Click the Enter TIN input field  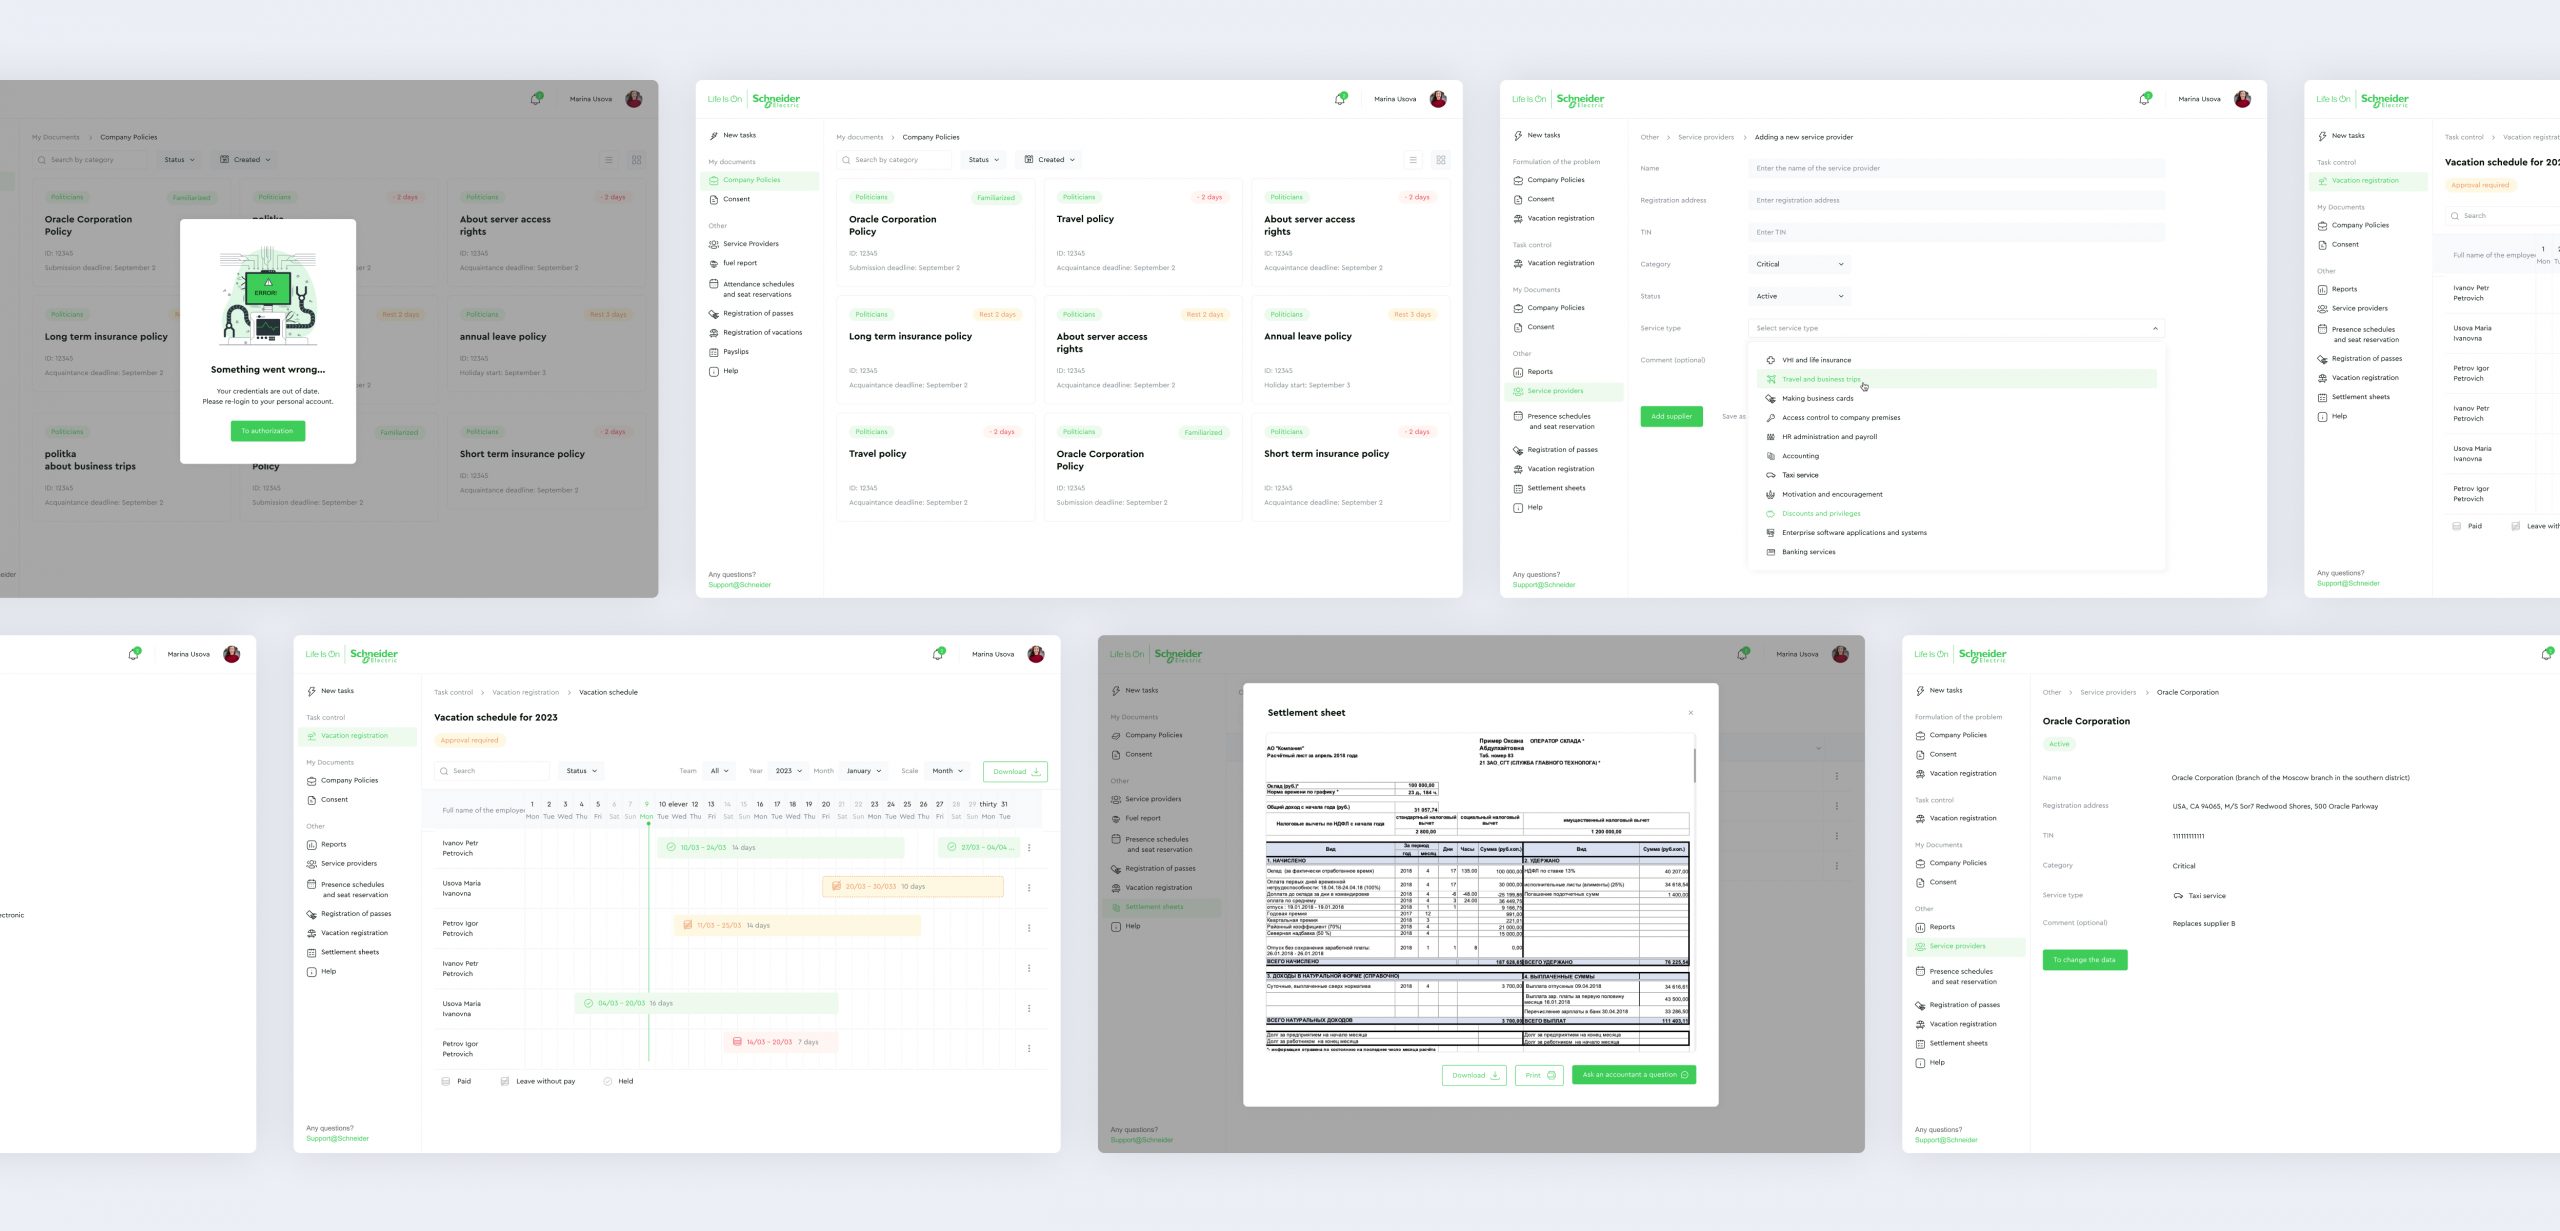click(x=1955, y=232)
